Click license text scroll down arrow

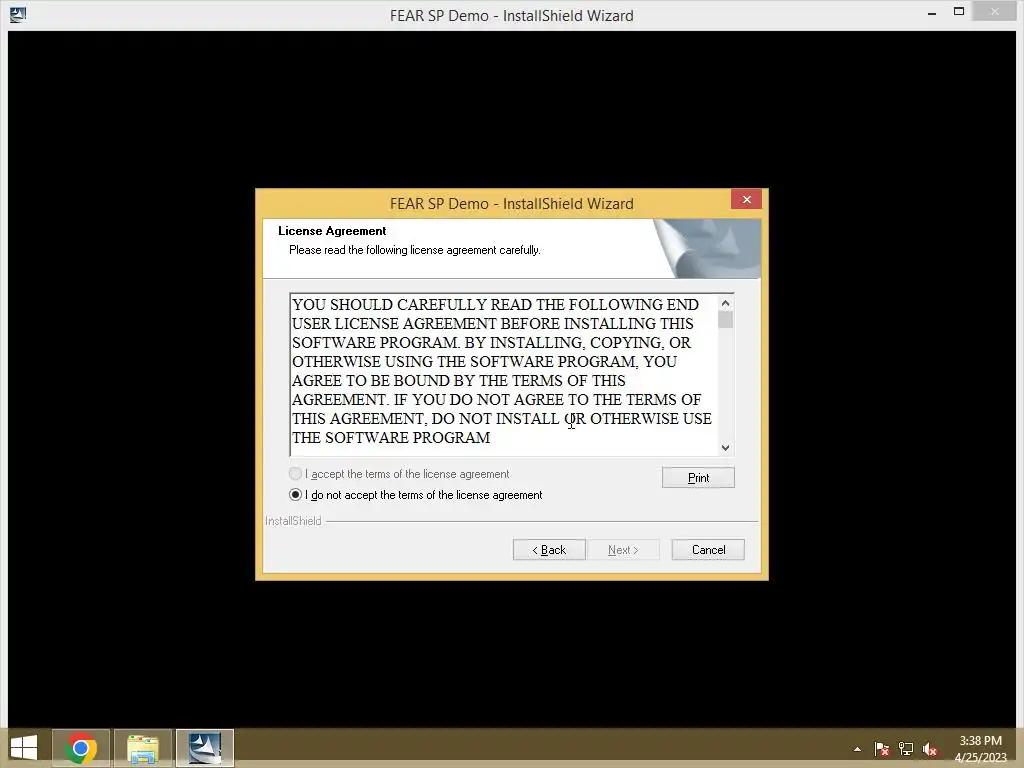point(725,448)
